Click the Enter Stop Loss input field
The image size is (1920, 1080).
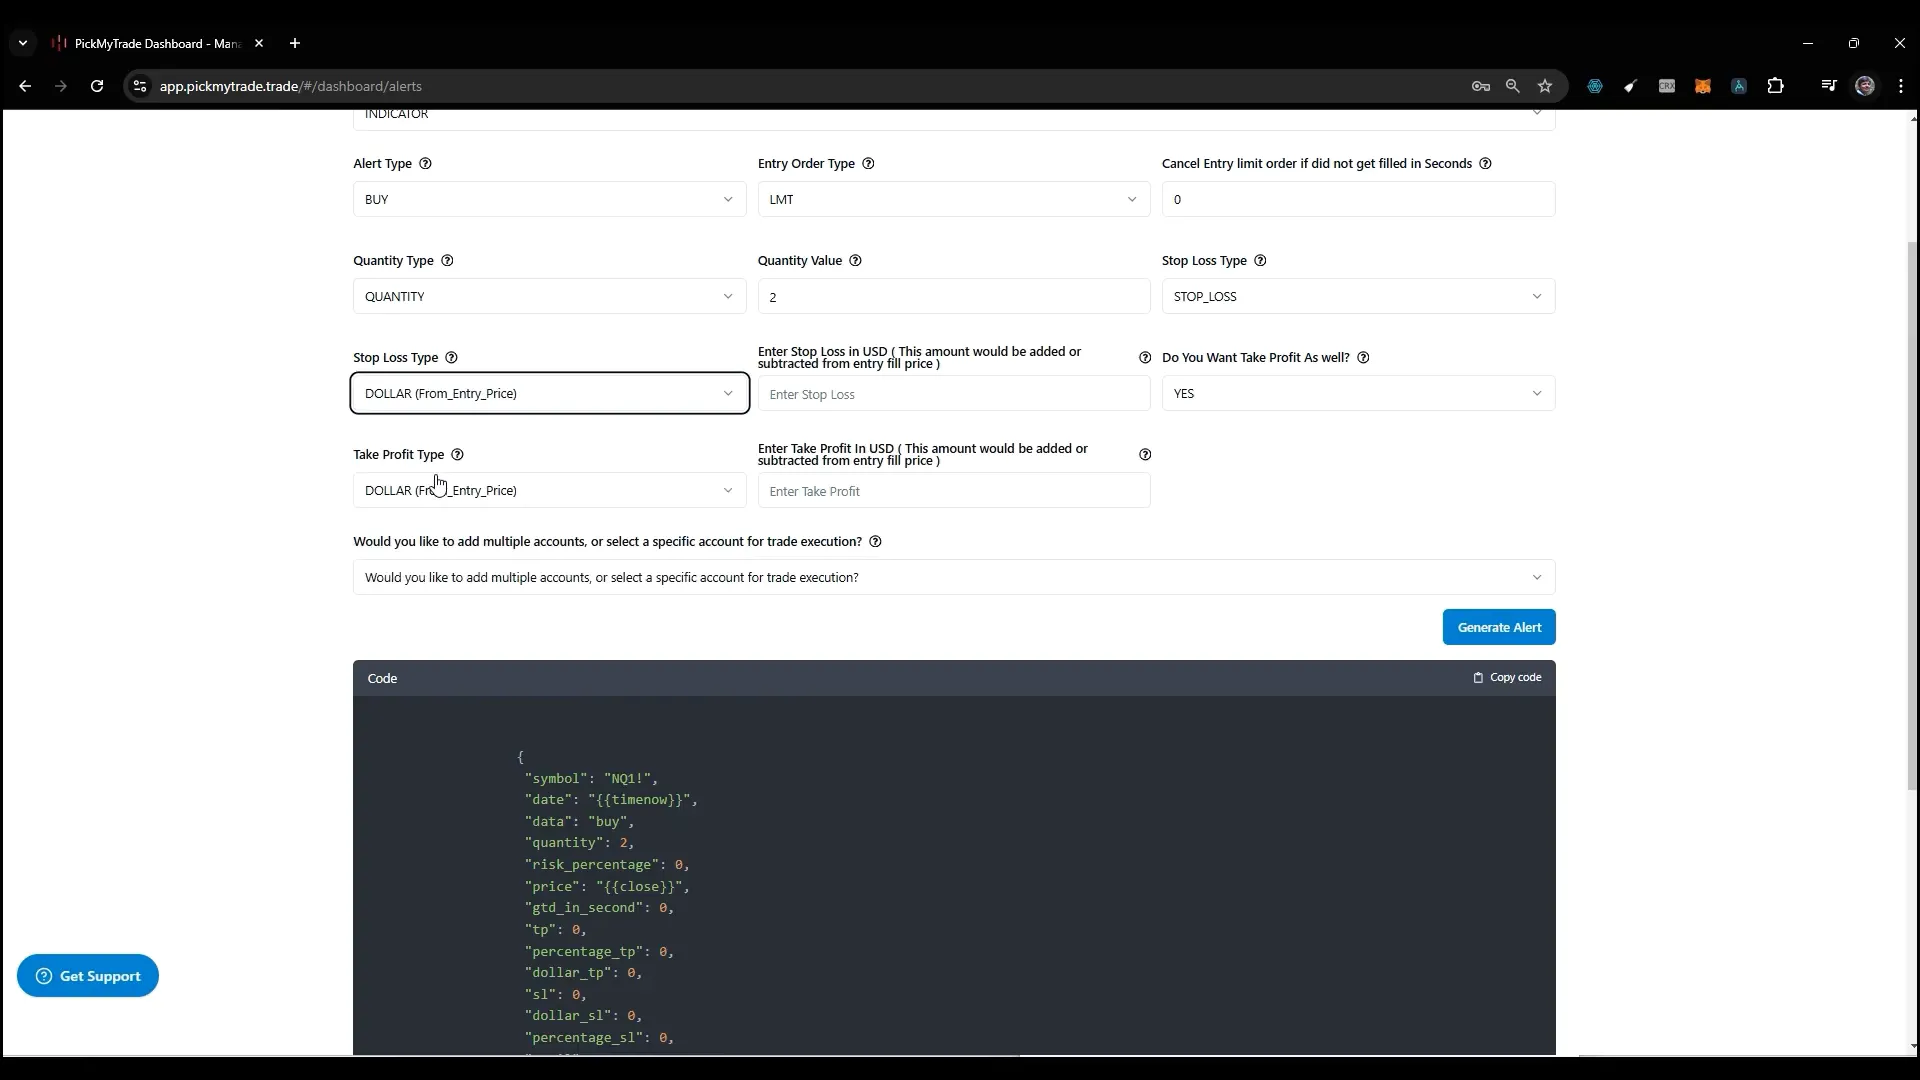[x=953, y=394]
